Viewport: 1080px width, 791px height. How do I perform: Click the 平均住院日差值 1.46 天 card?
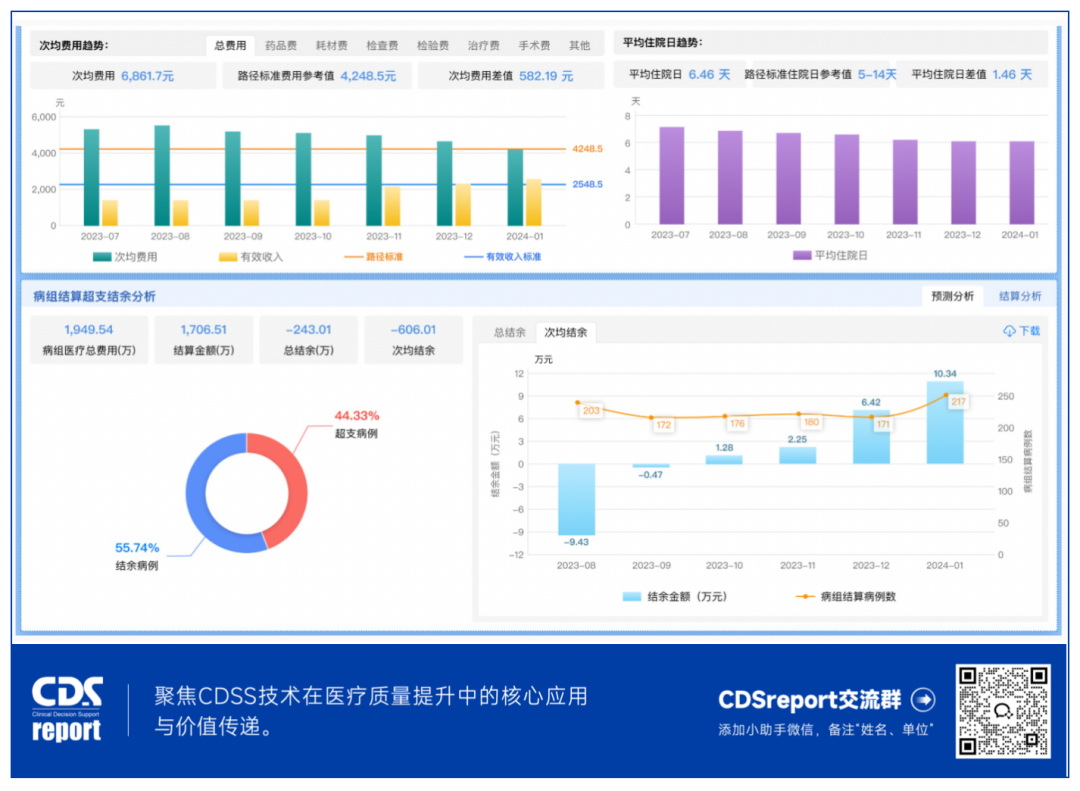coord(972,74)
